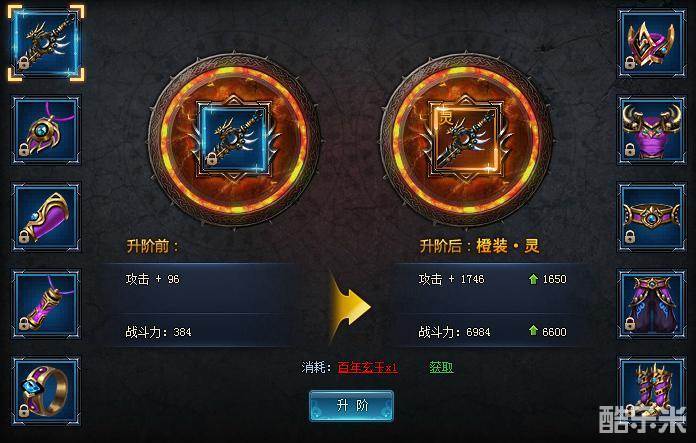Click the upgraded 灵 weapon preview
This screenshot has height=443, width=696.
(466, 138)
